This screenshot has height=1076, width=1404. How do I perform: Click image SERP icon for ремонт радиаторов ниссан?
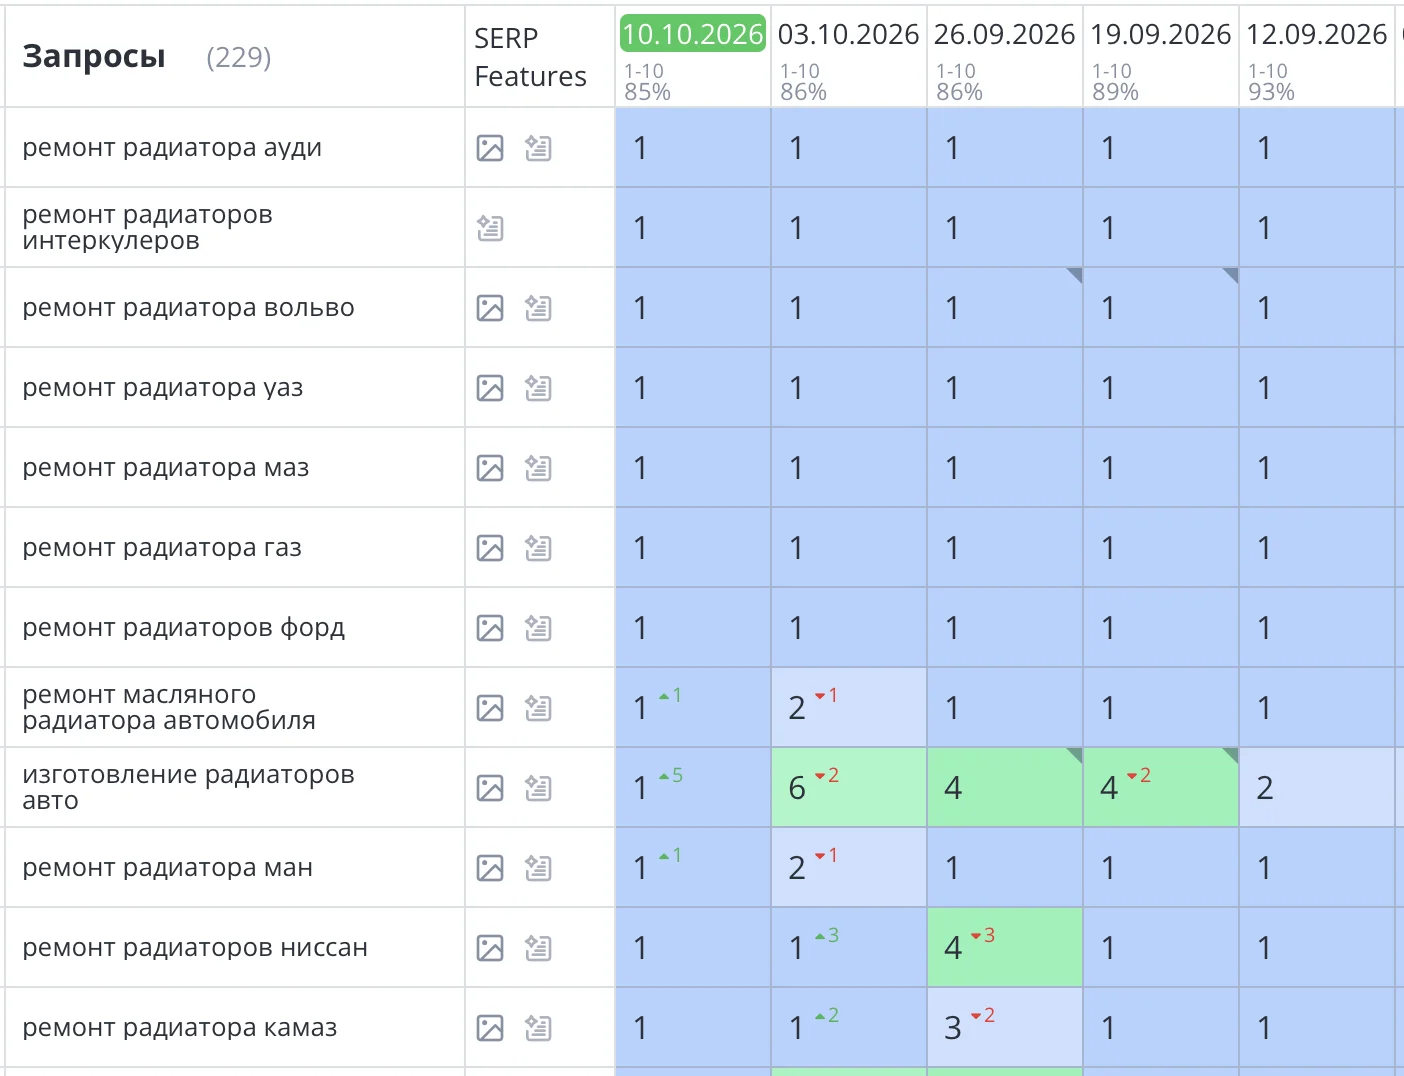pyautogui.click(x=490, y=948)
